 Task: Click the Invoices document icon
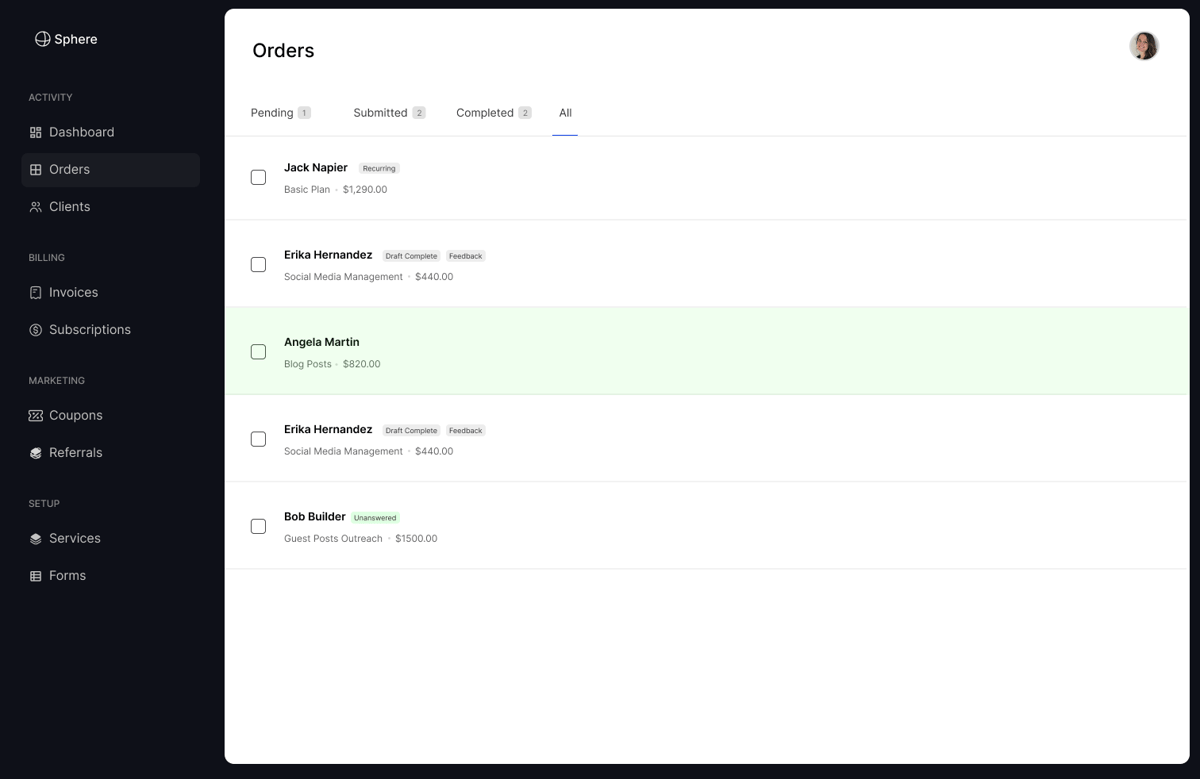(x=36, y=293)
